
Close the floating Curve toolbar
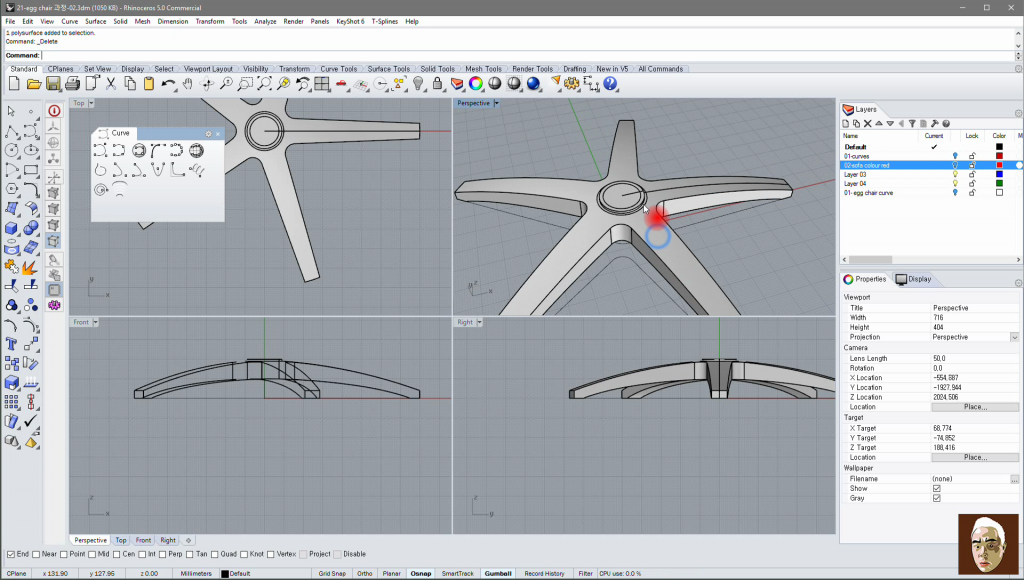(218, 134)
